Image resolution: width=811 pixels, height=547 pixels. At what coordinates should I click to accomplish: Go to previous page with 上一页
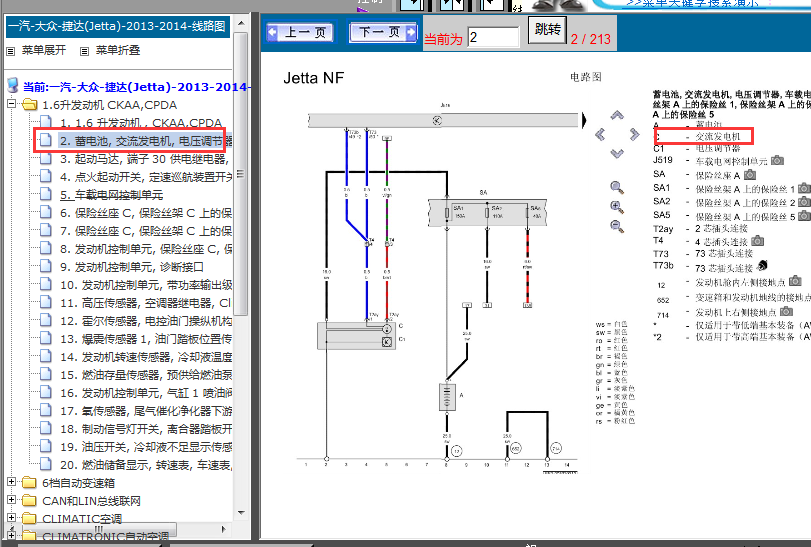[299, 33]
